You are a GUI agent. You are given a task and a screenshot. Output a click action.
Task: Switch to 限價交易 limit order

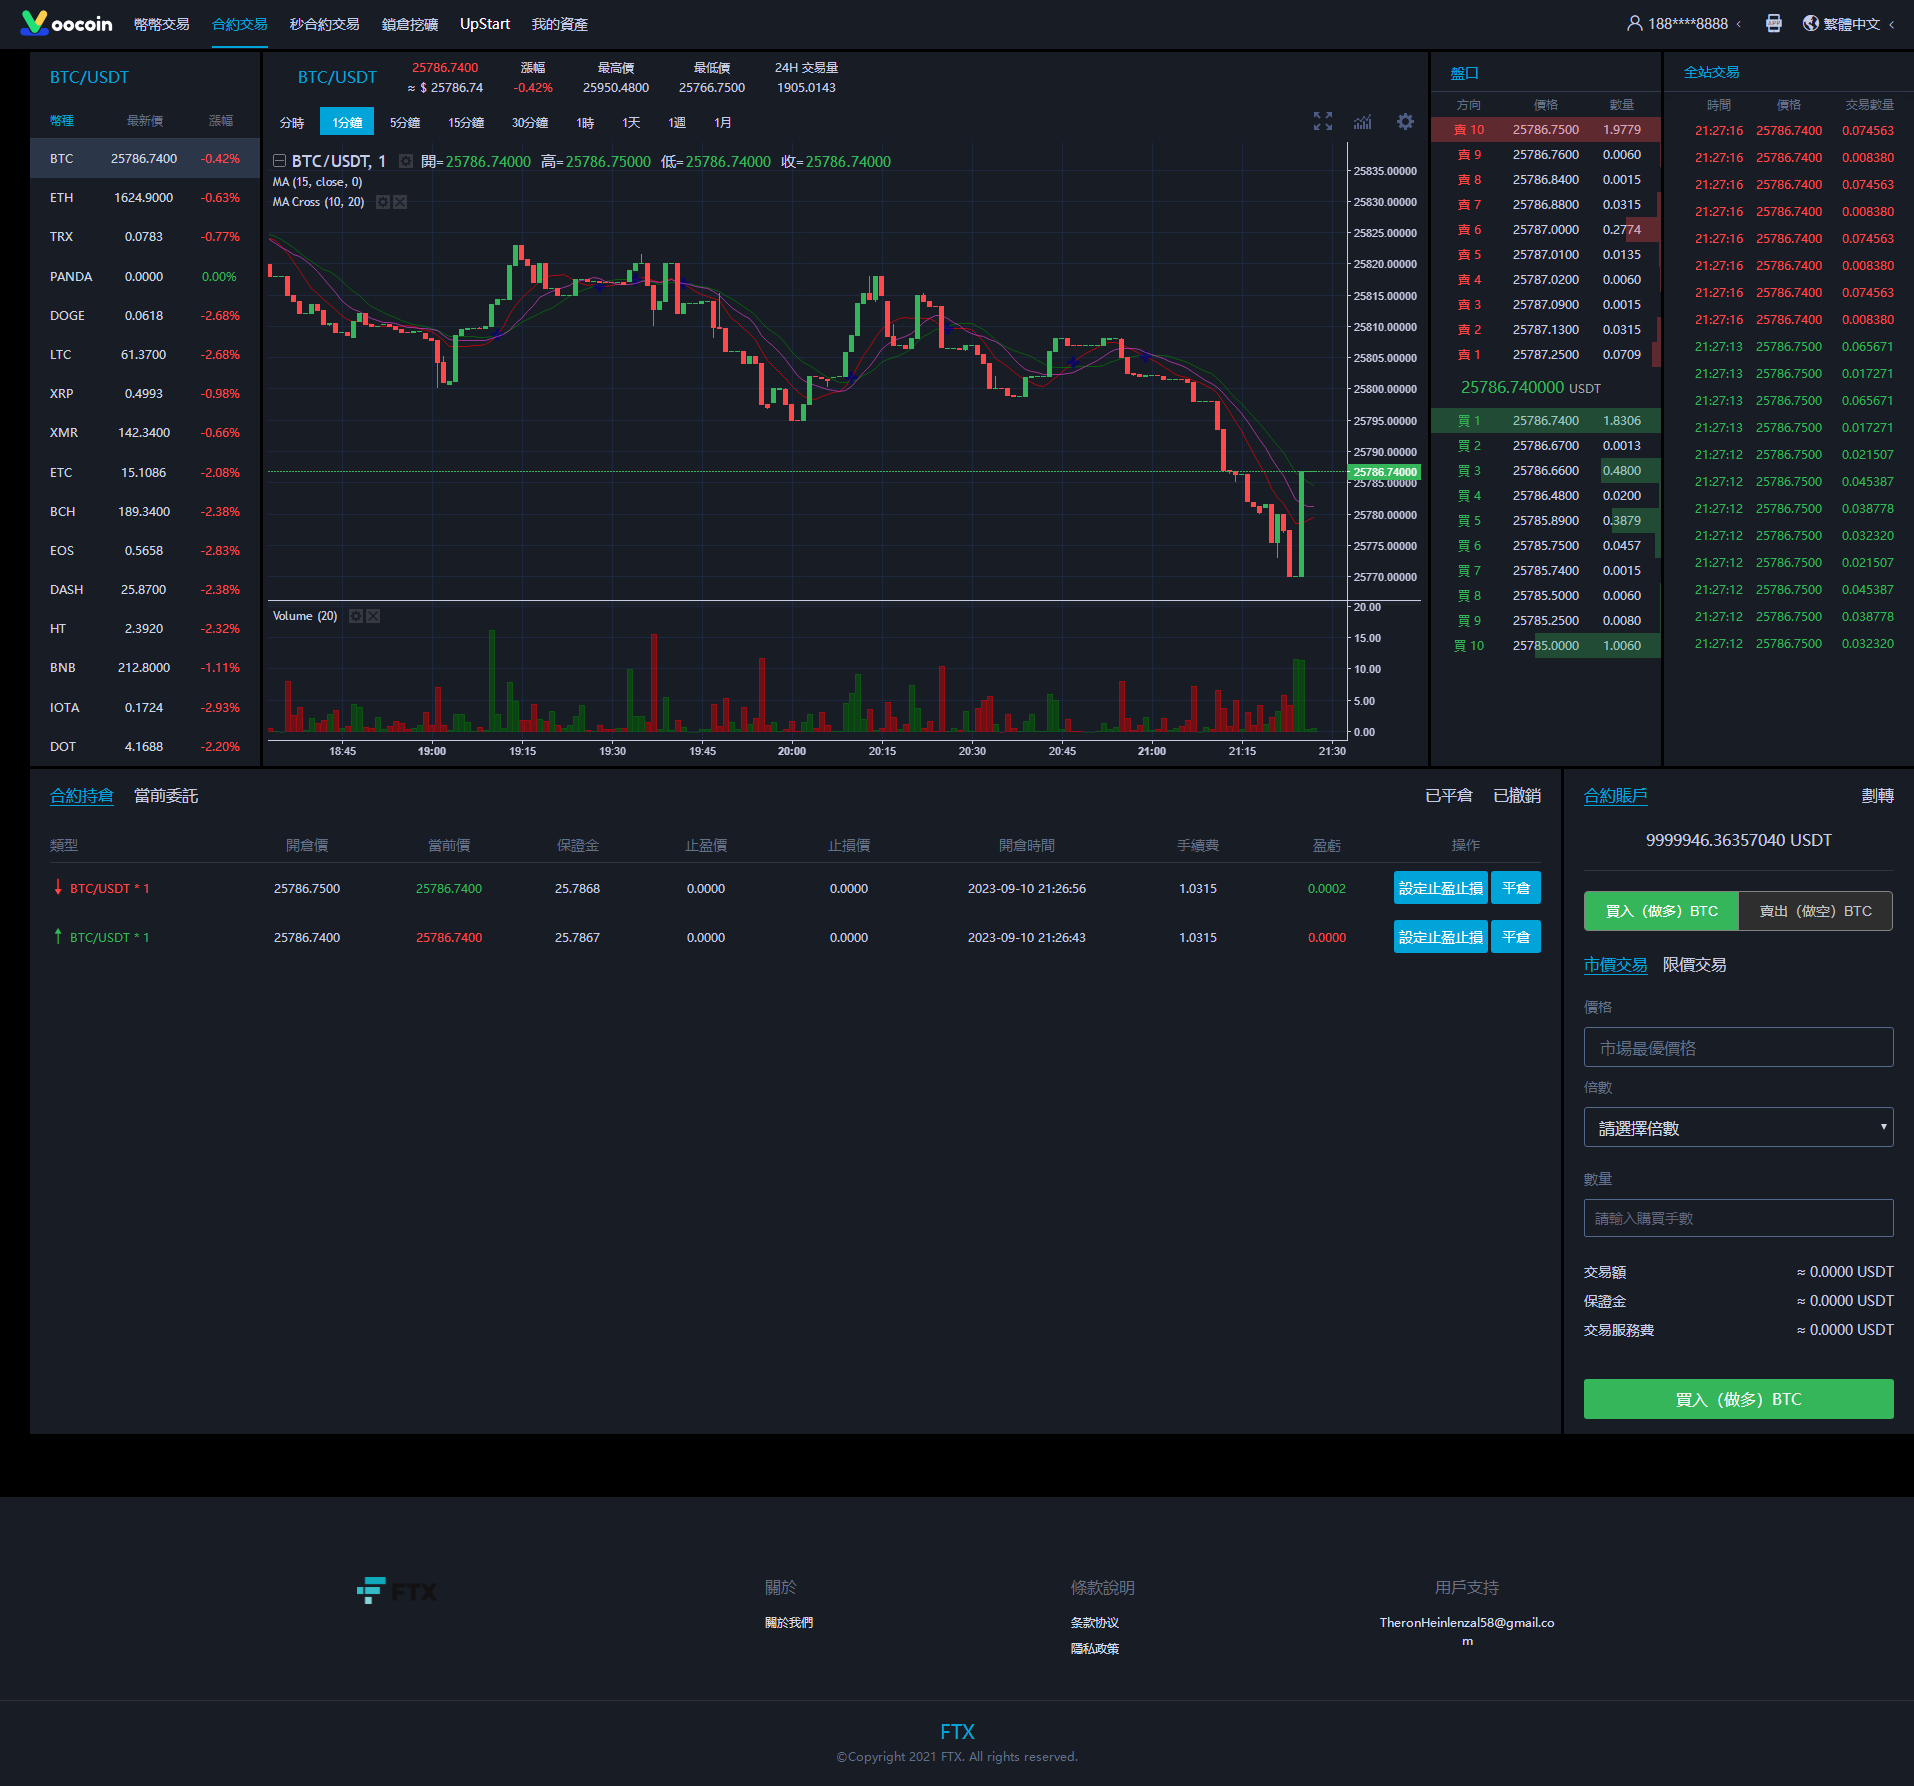[x=1694, y=965]
